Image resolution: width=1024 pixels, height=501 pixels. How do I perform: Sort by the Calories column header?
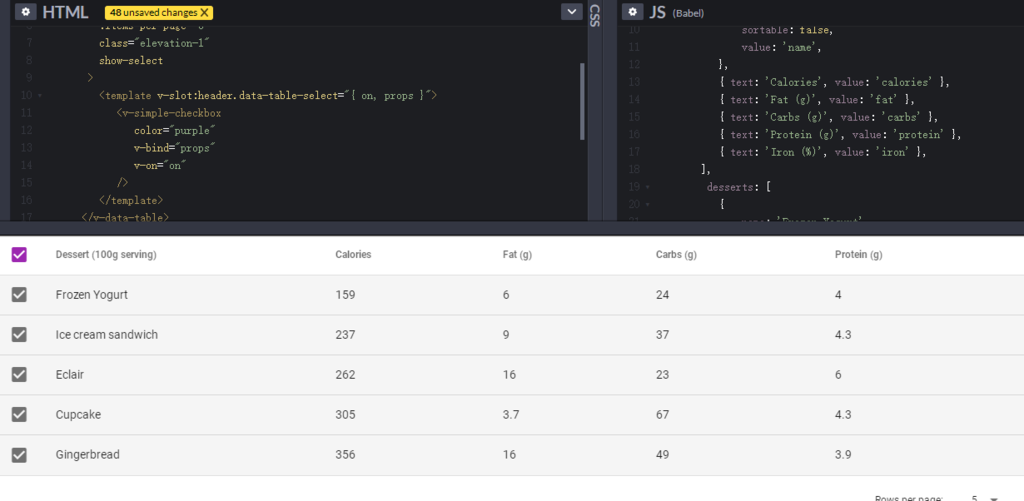353,255
